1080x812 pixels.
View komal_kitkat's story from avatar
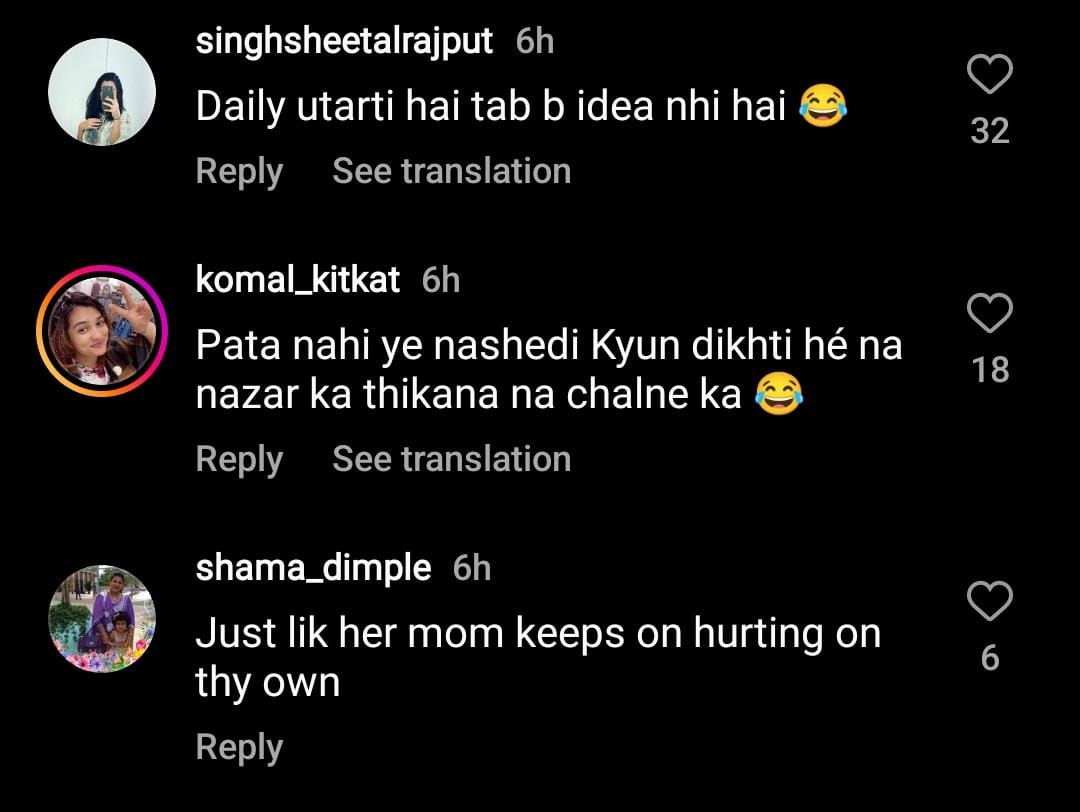point(102,332)
